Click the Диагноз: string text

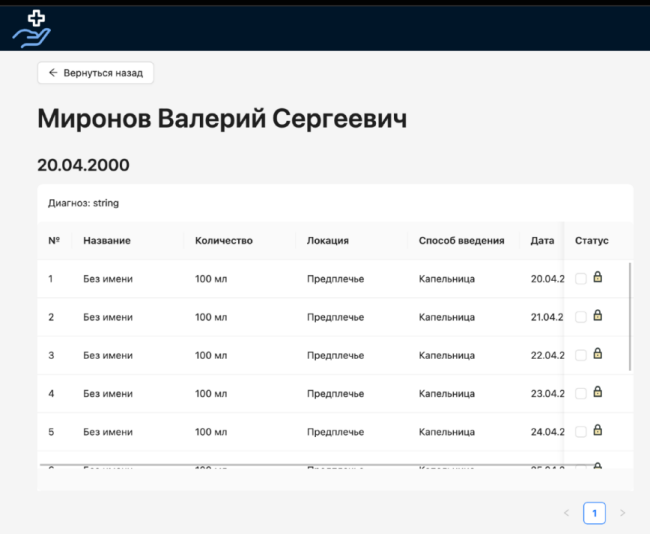click(83, 203)
